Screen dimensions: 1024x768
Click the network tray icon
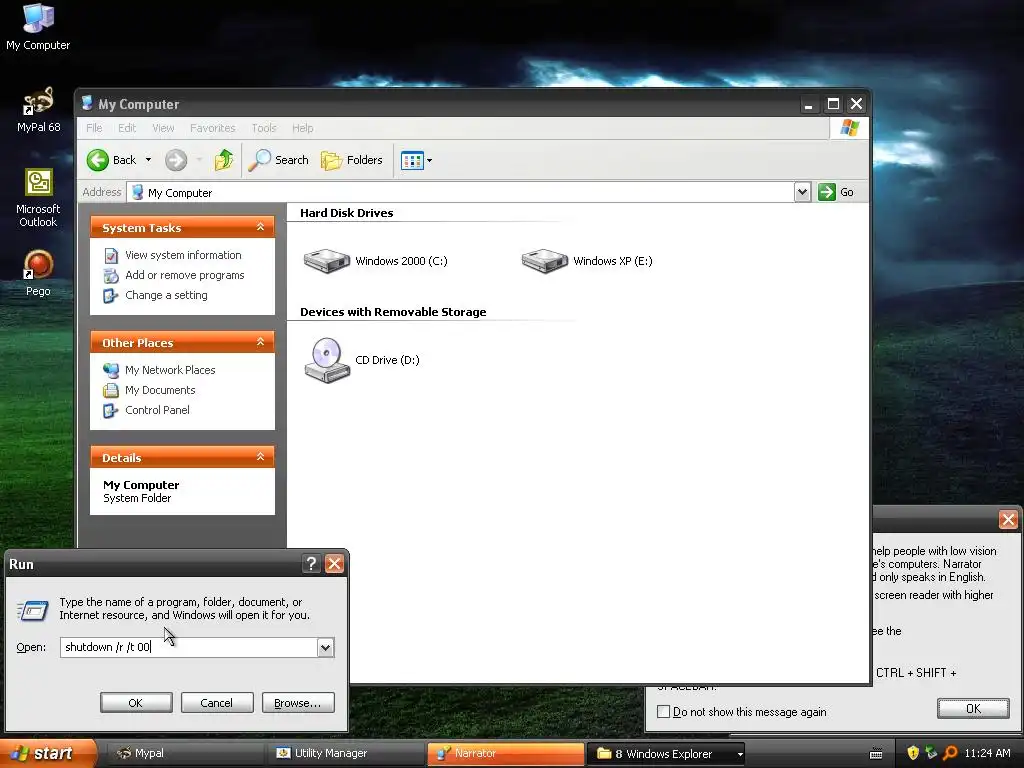[931, 753]
